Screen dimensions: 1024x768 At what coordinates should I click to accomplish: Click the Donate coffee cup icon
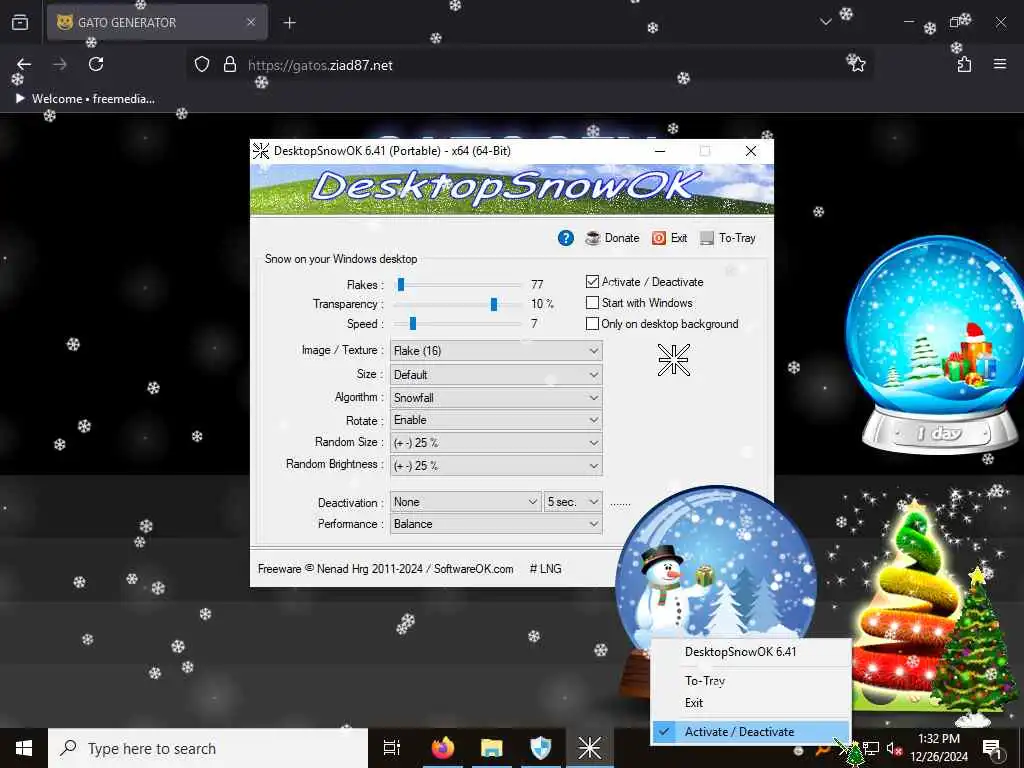click(x=593, y=238)
